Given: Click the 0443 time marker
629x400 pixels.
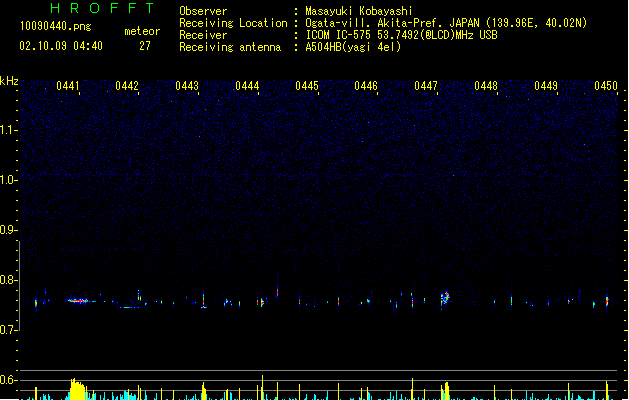Looking at the screenshot, I should [x=187, y=86].
